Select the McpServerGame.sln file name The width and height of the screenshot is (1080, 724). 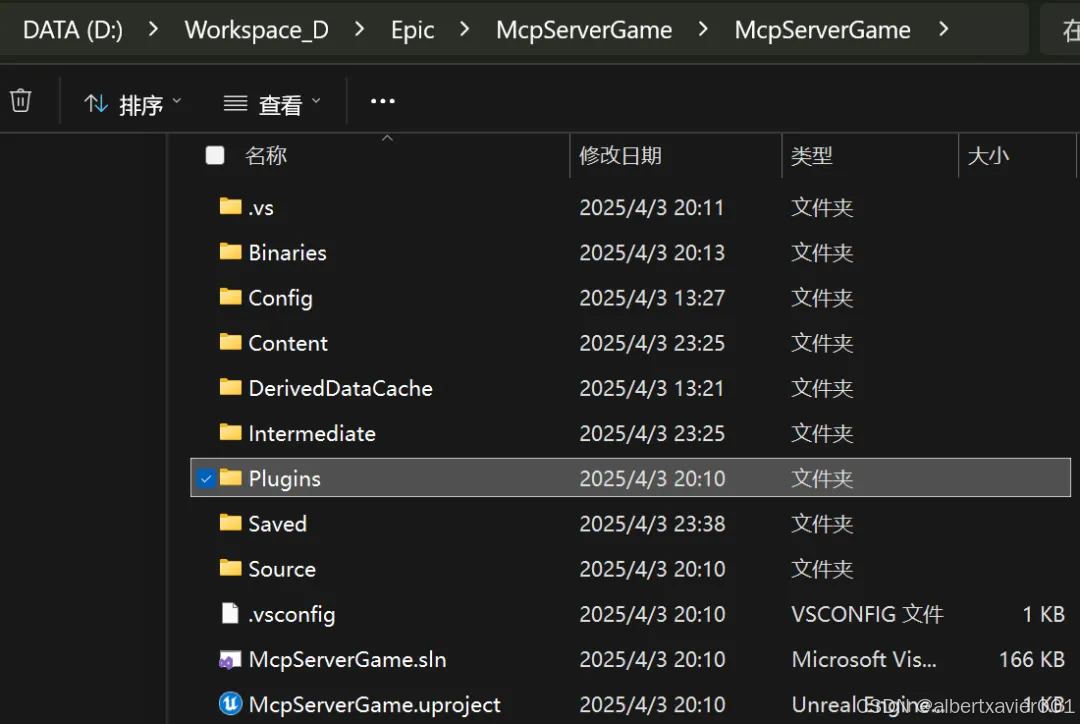pyautogui.click(x=347, y=660)
